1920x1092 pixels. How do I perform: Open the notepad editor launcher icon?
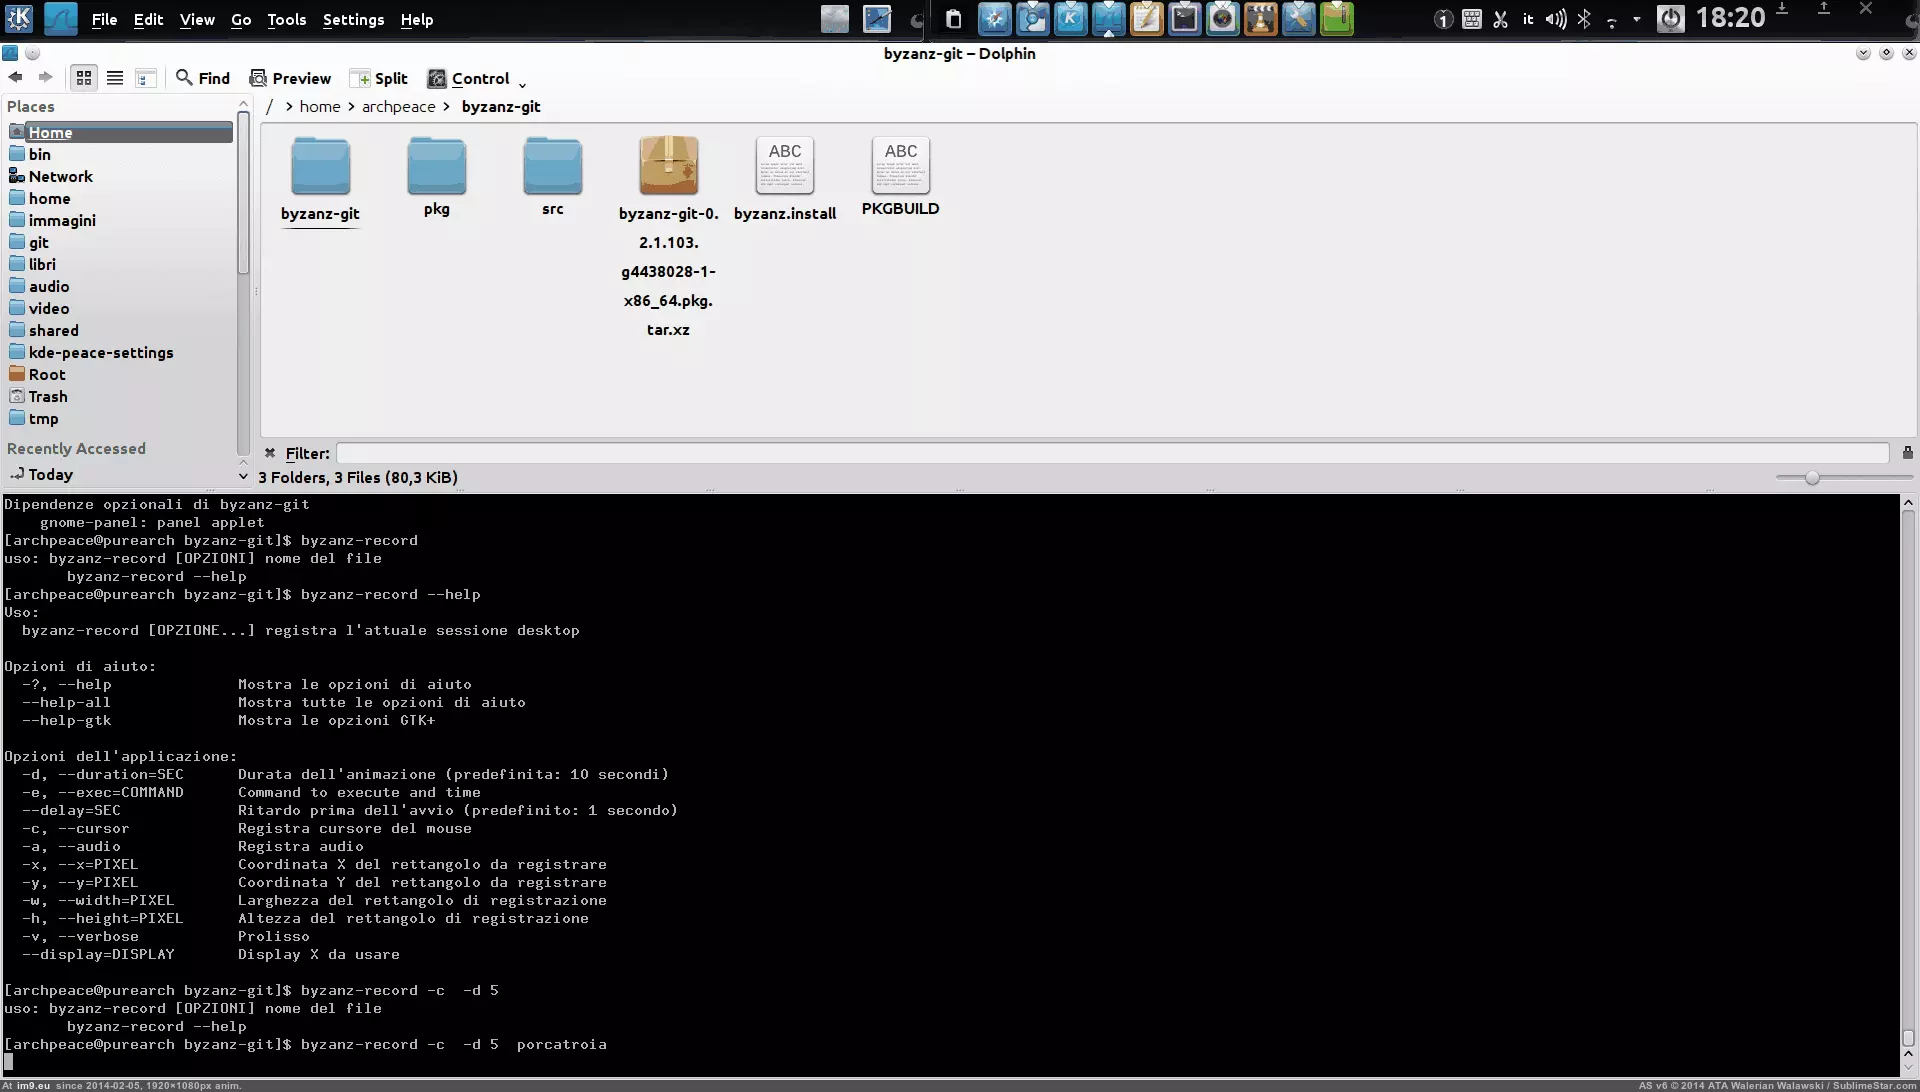pyautogui.click(x=1146, y=18)
